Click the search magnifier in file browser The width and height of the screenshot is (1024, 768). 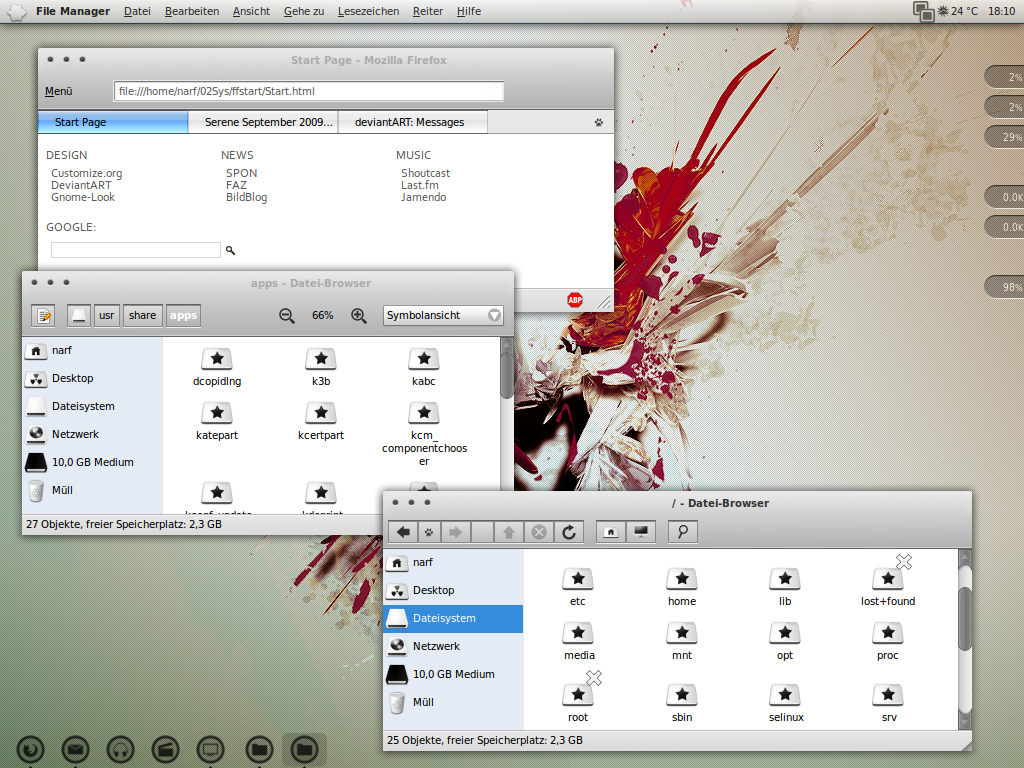(682, 532)
